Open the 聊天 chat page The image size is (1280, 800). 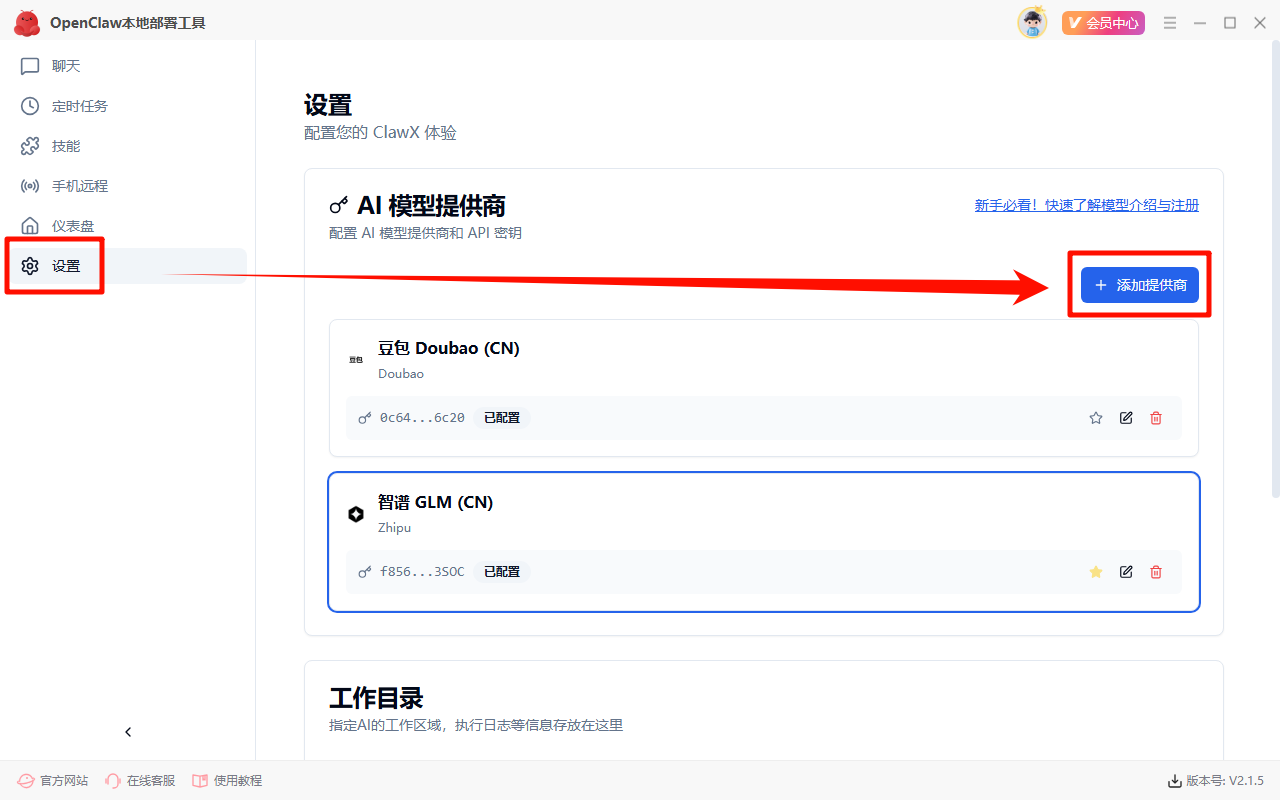coord(65,66)
